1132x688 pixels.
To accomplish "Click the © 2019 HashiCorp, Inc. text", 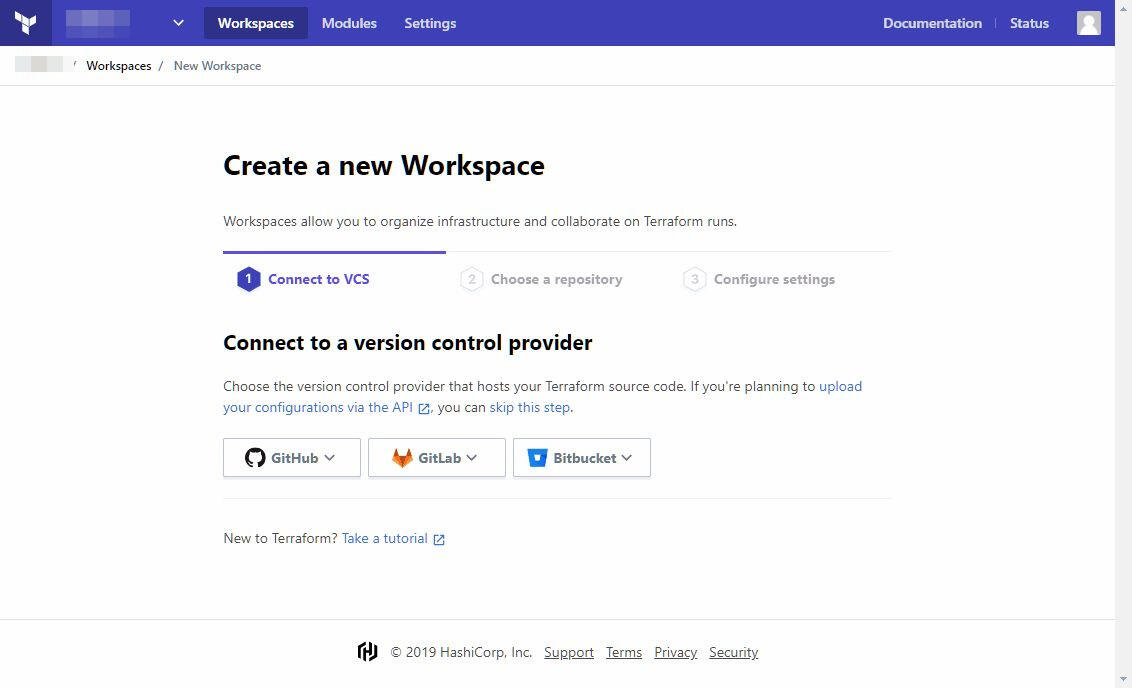I will coord(461,652).
